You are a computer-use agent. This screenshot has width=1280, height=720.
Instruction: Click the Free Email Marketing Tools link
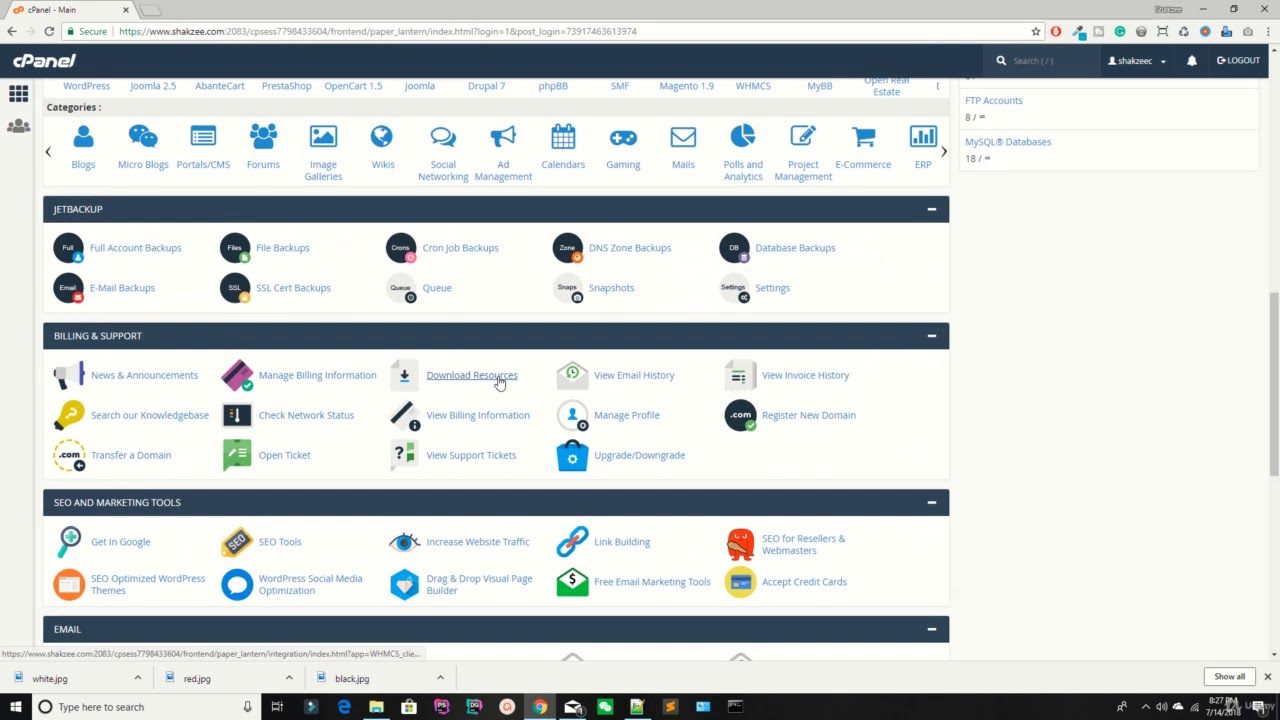click(652, 582)
